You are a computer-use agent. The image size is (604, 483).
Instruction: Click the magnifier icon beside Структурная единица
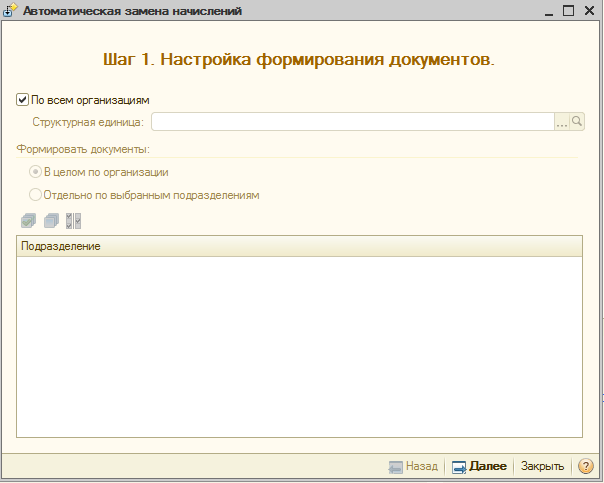(x=577, y=122)
